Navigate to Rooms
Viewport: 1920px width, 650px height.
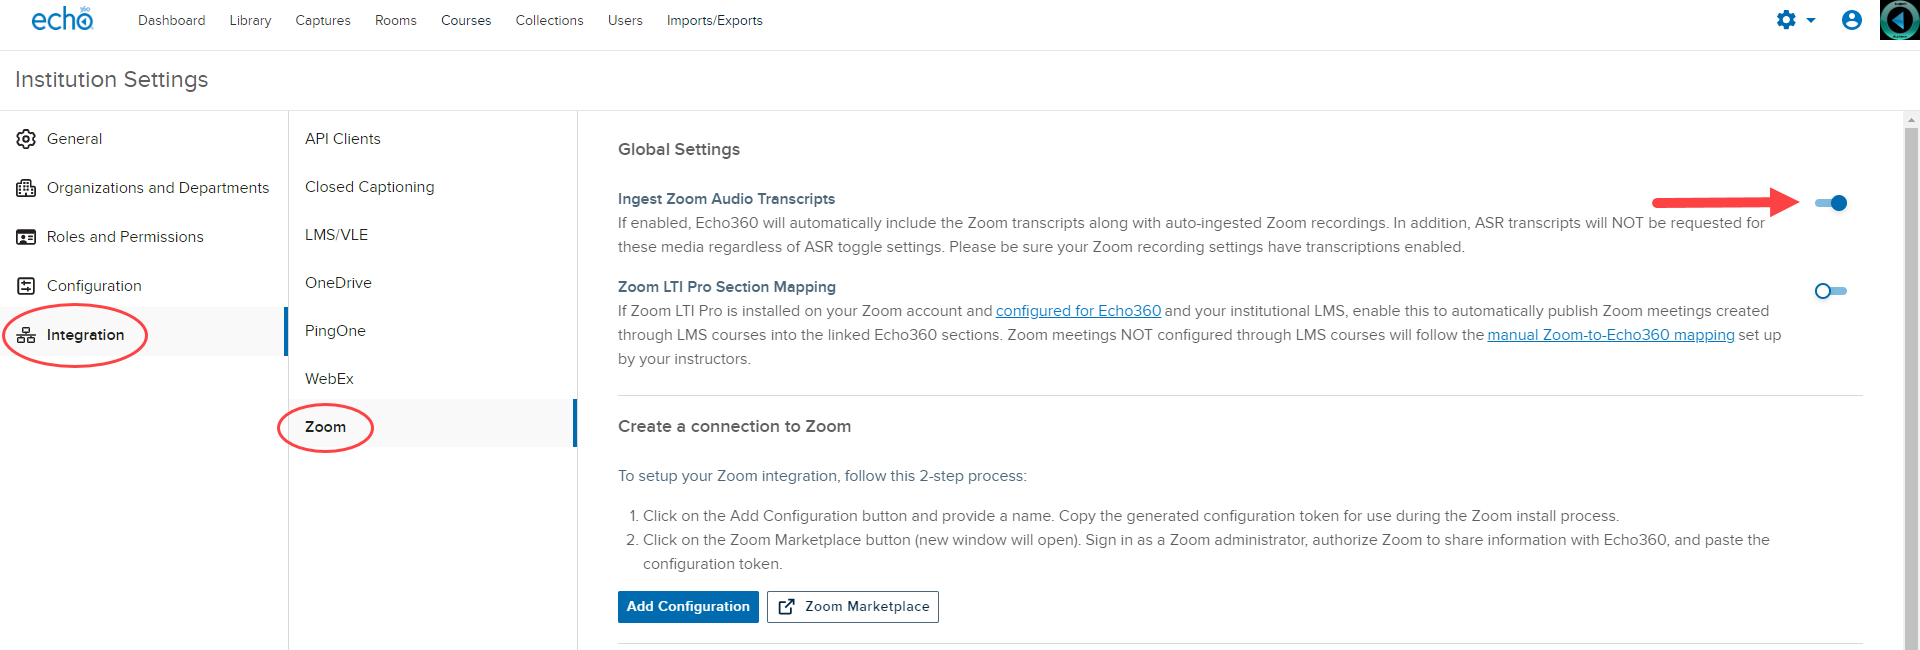396,20
